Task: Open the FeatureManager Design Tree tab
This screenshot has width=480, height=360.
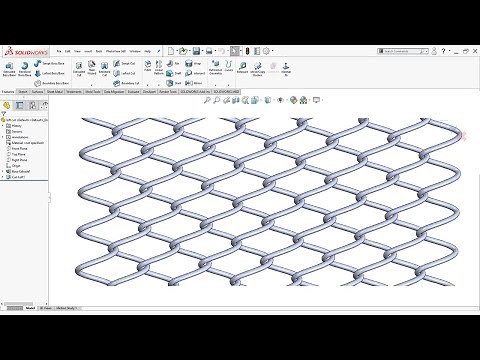Action: (6, 106)
